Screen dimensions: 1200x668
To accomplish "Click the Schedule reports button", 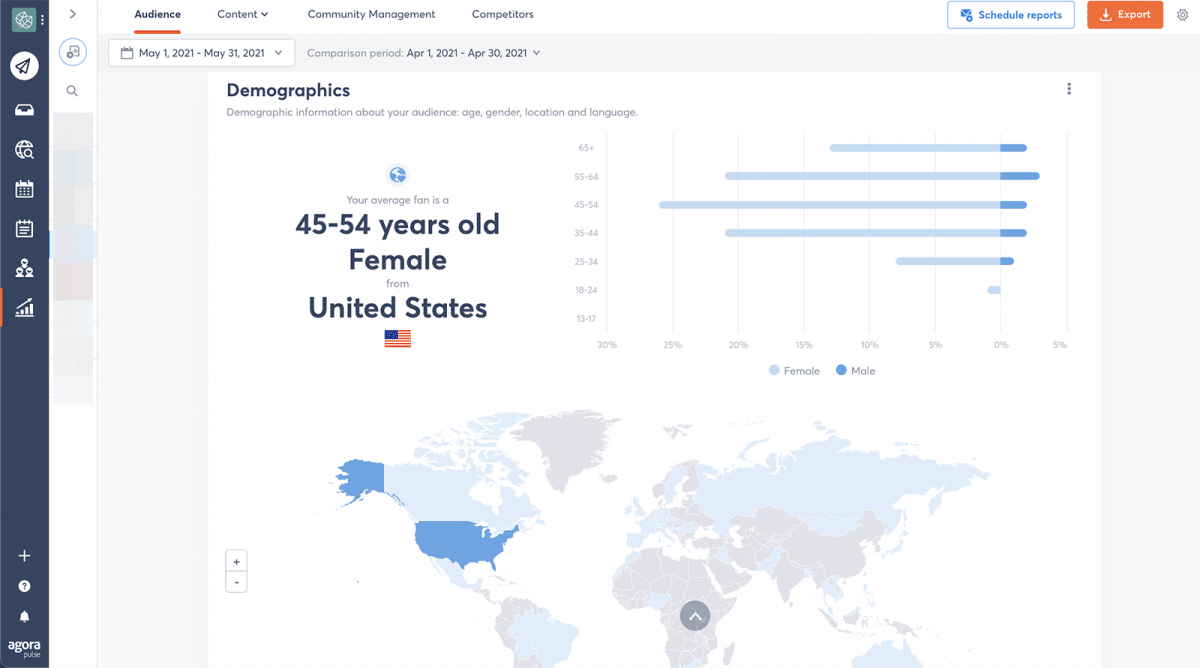I will [x=1011, y=15].
